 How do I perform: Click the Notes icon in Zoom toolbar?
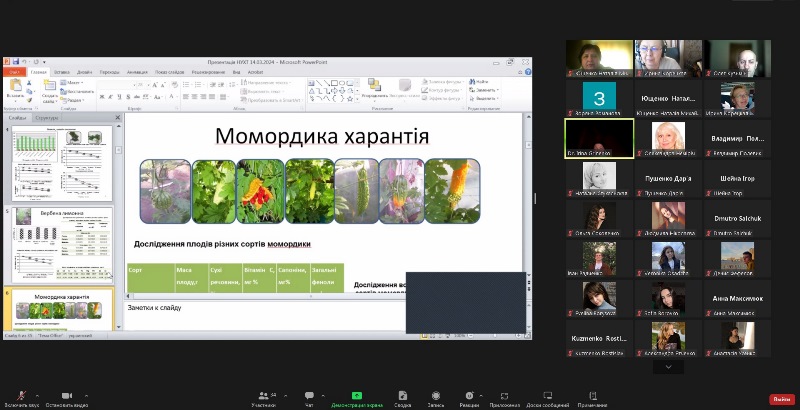coord(592,395)
